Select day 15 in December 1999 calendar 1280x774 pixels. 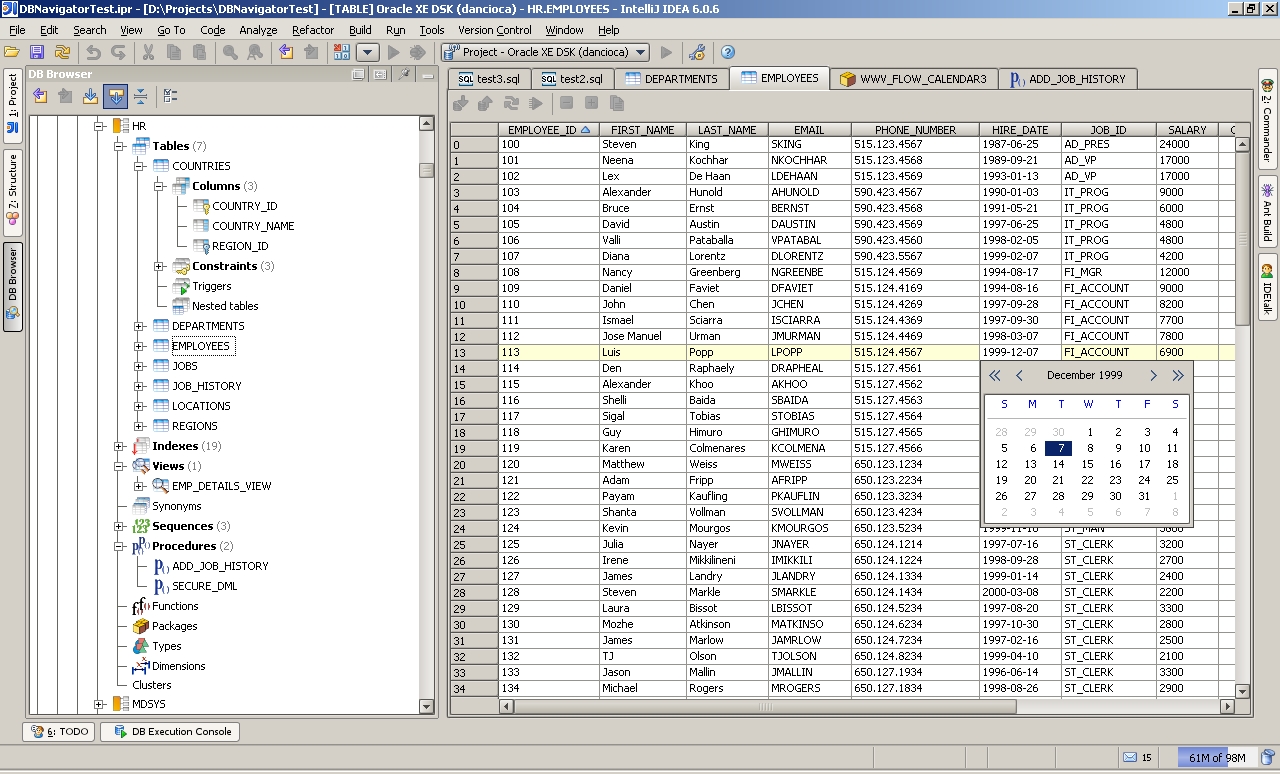coord(1088,464)
